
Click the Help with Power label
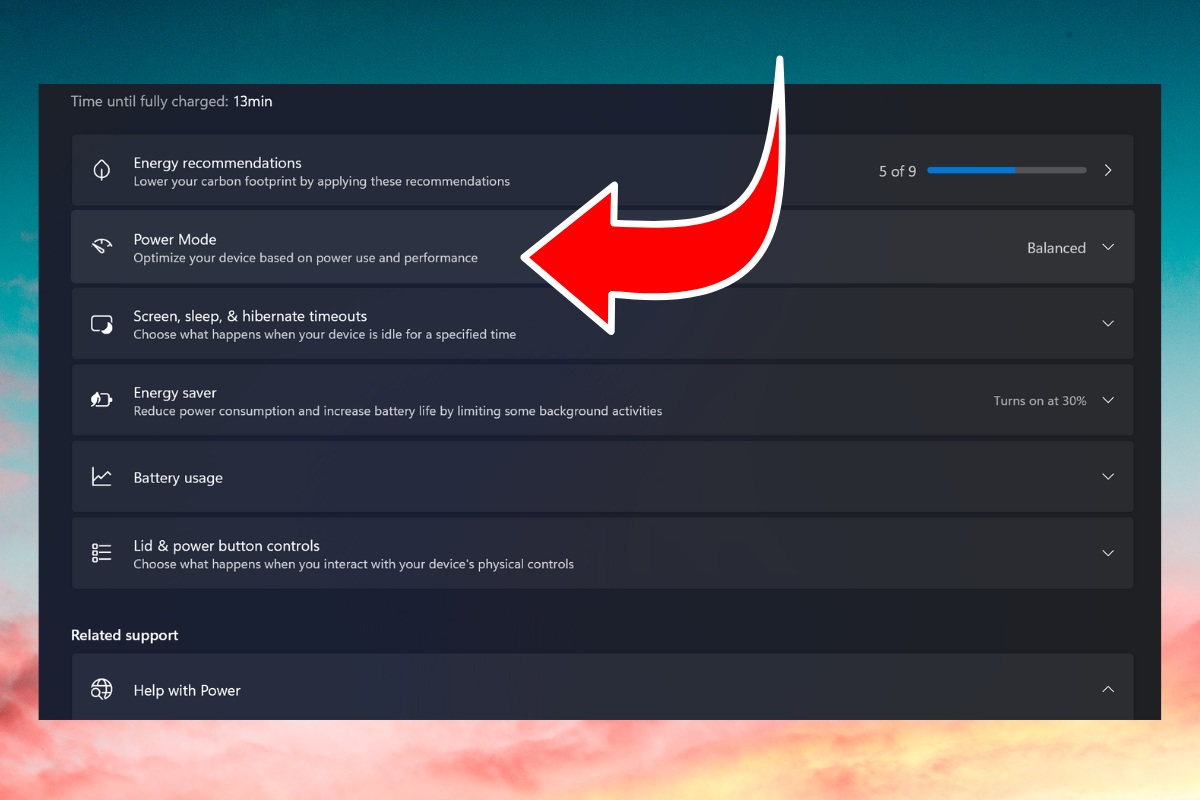(x=187, y=690)
